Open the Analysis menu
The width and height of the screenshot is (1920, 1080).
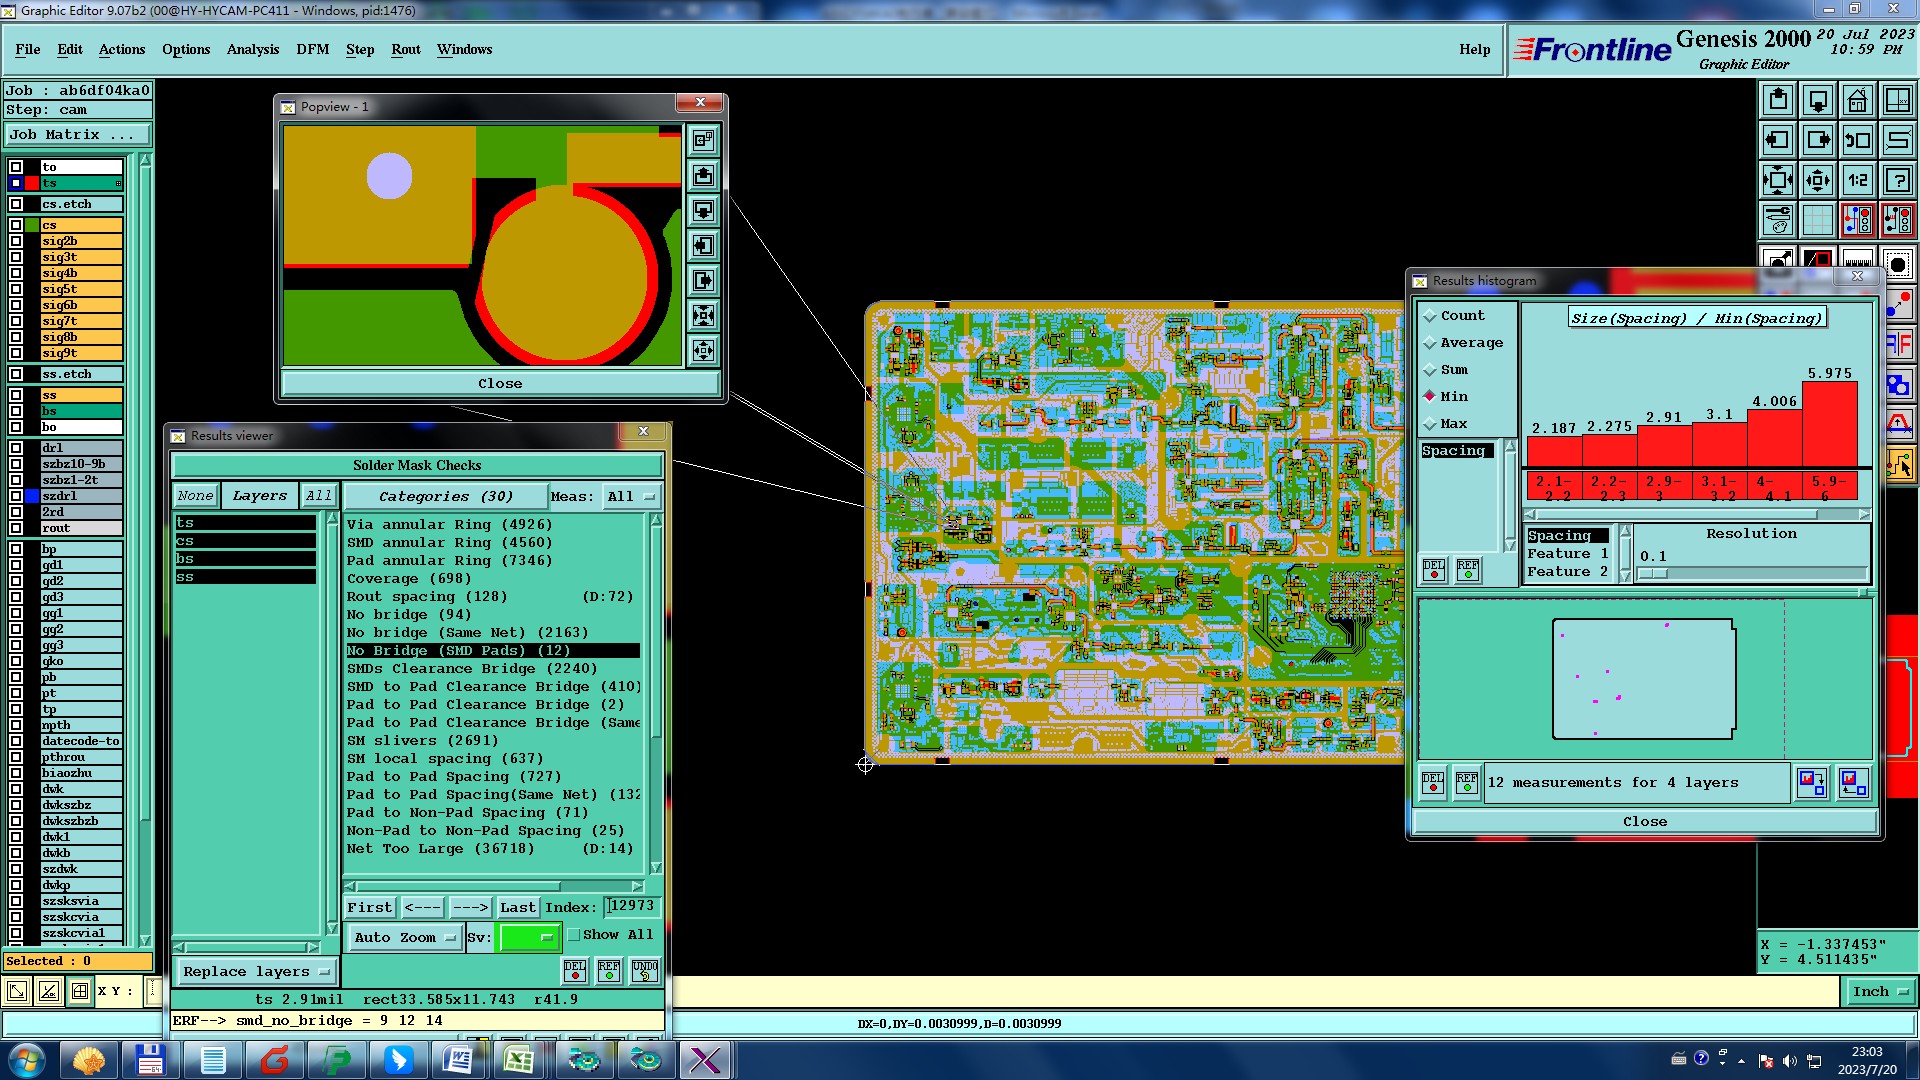252,49
